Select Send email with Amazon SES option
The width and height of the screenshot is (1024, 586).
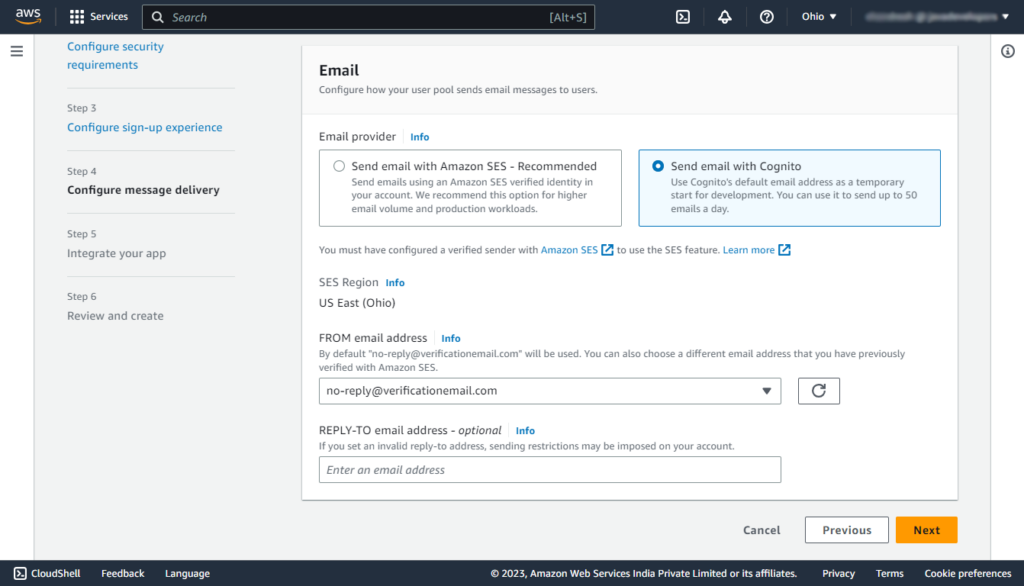[x=339, y=166]
